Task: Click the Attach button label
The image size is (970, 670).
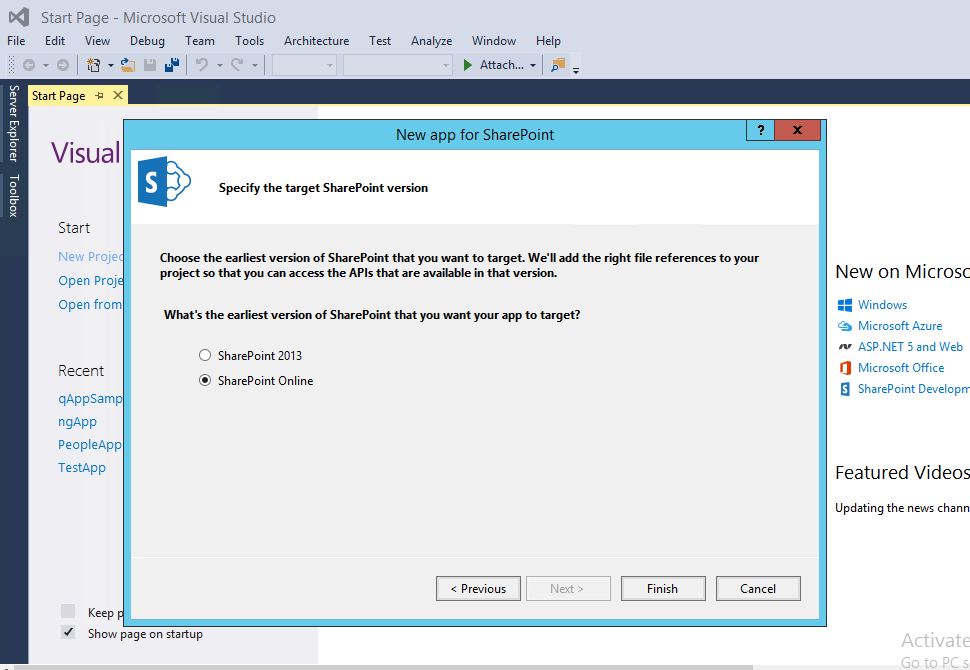Action: [502, 65]
